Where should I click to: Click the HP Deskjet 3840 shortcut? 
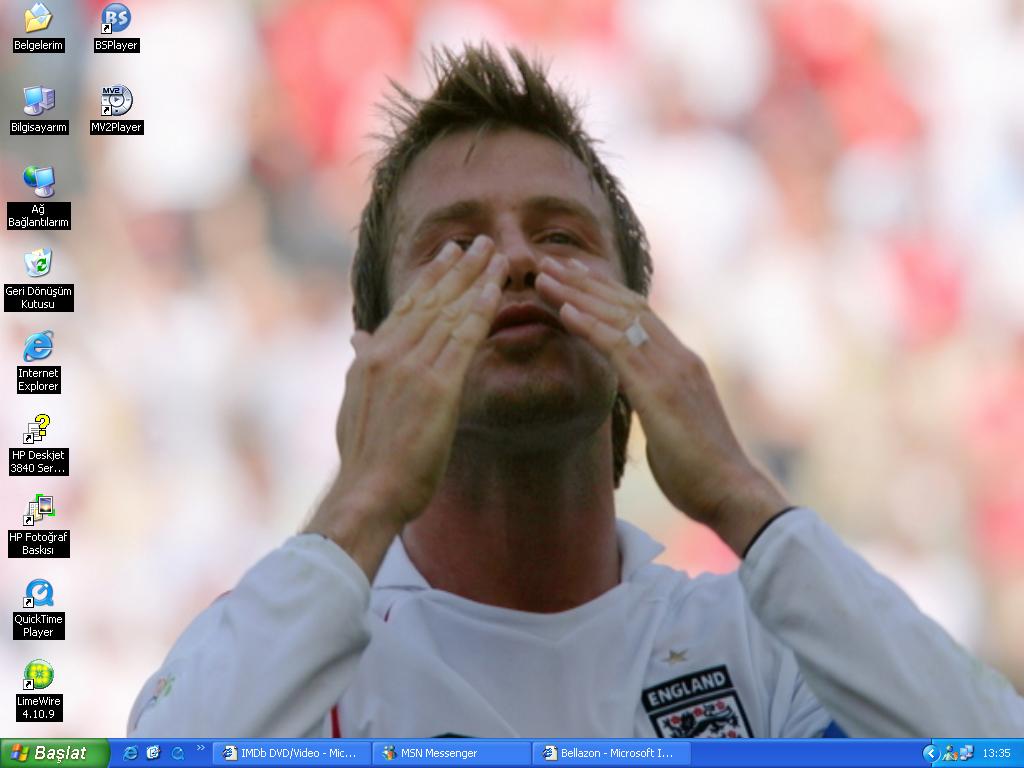coord(38,429)
